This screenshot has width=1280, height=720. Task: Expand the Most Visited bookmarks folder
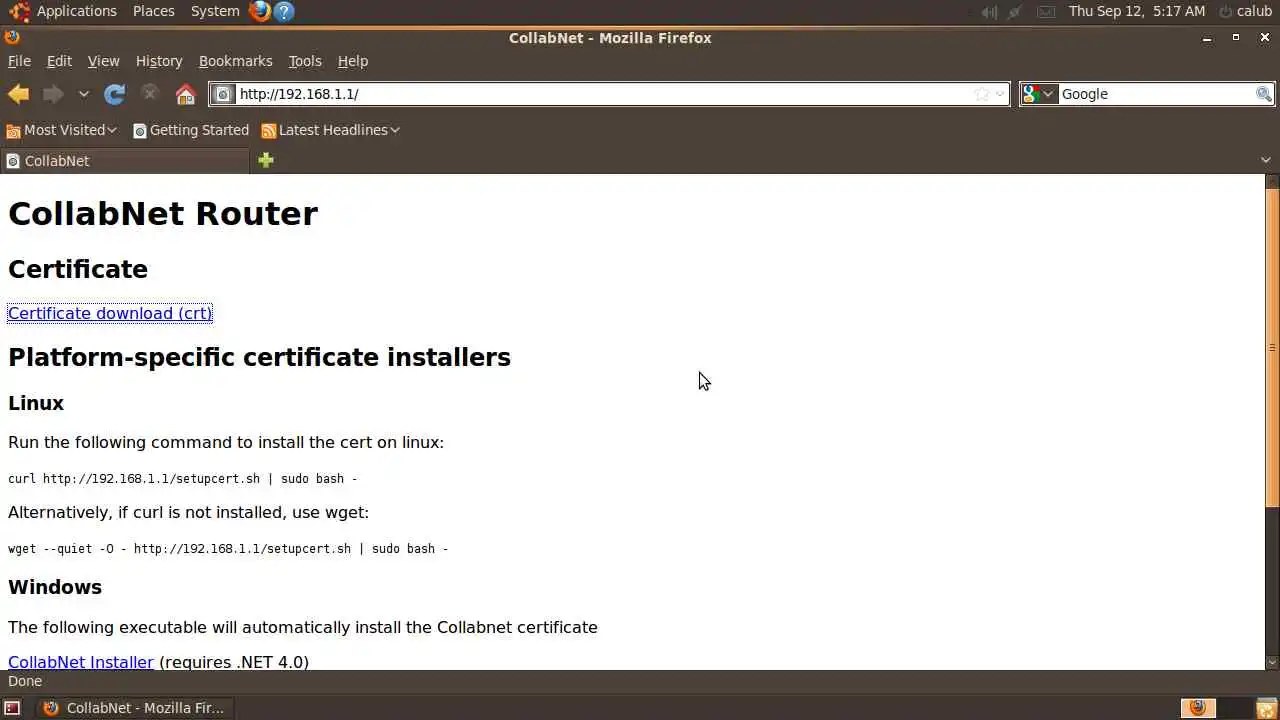(61, 130)
